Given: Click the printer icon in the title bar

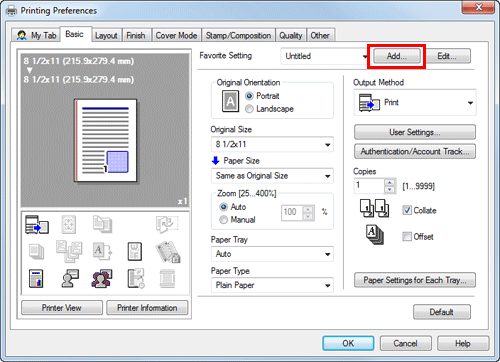Looking at the screenshot, I should pyautogui.click(x=12, y=11).
